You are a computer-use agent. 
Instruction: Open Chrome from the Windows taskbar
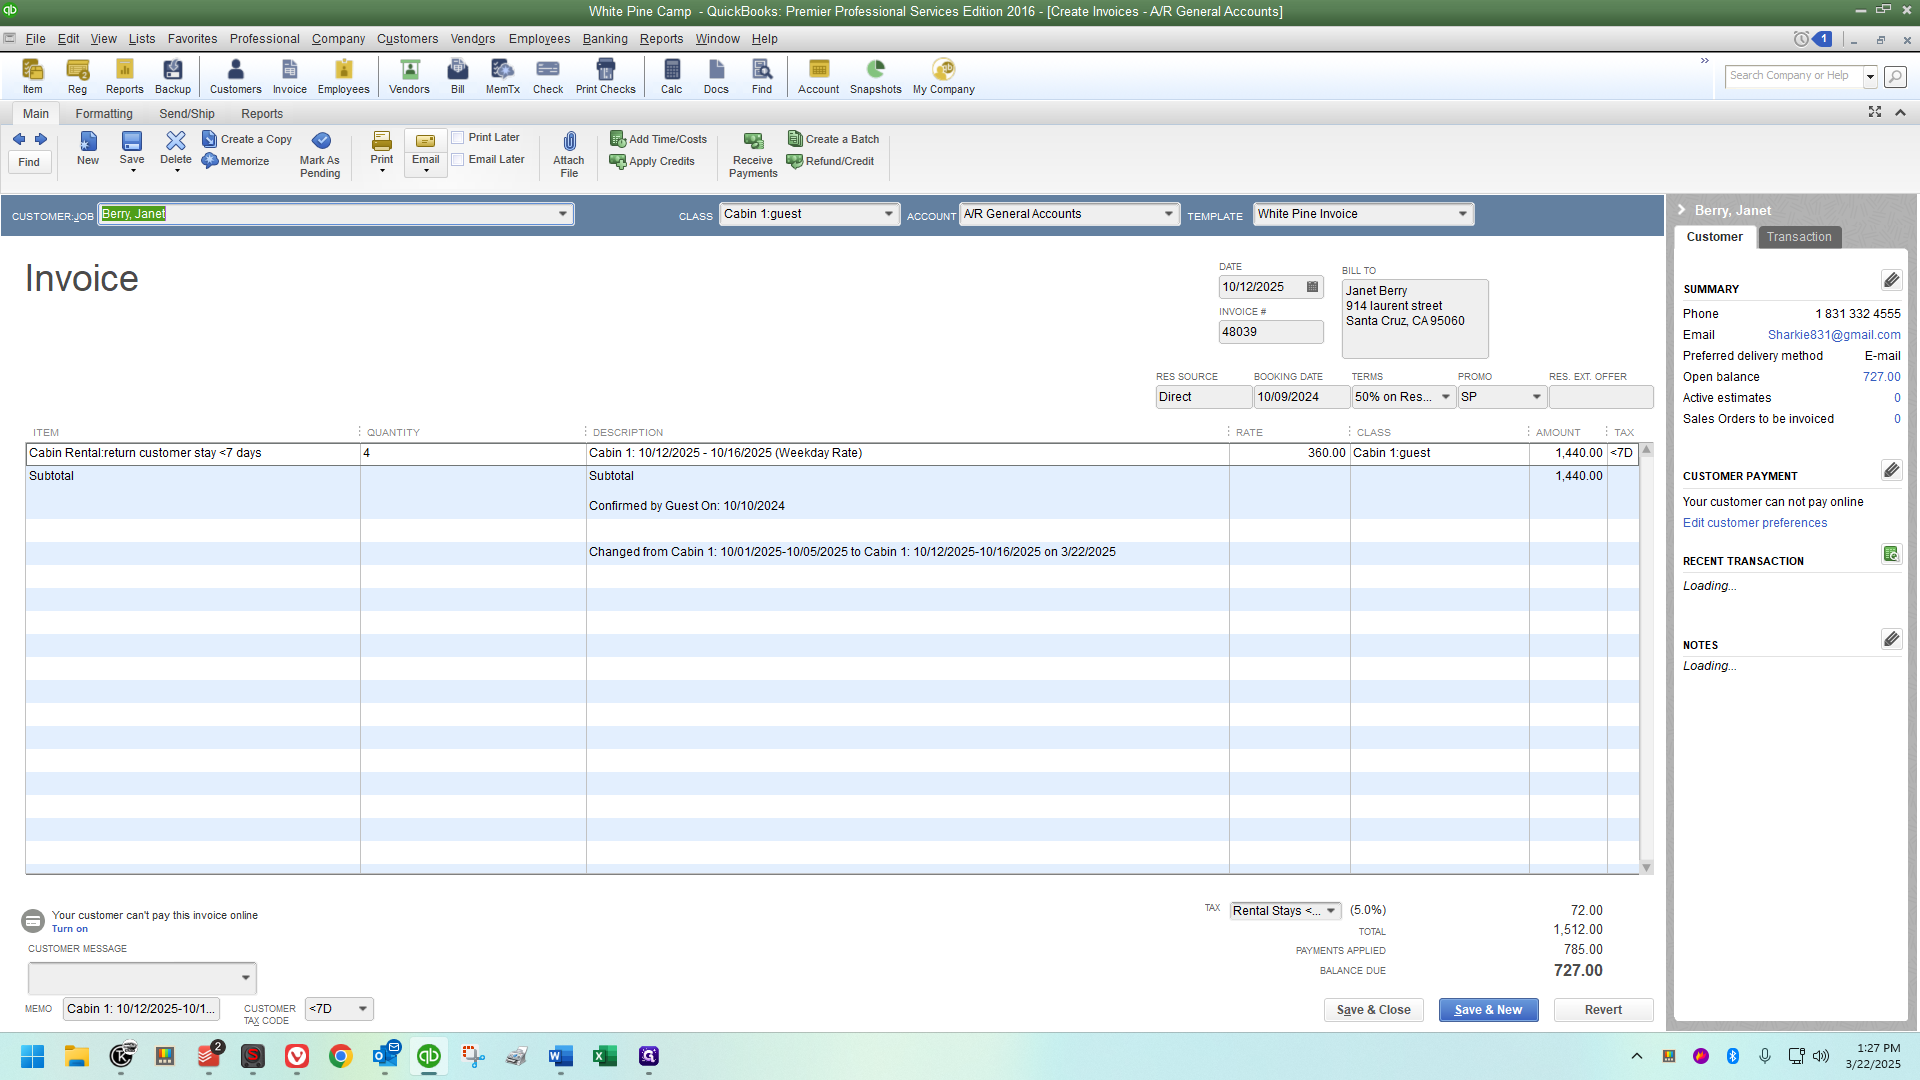[341, 1056]
